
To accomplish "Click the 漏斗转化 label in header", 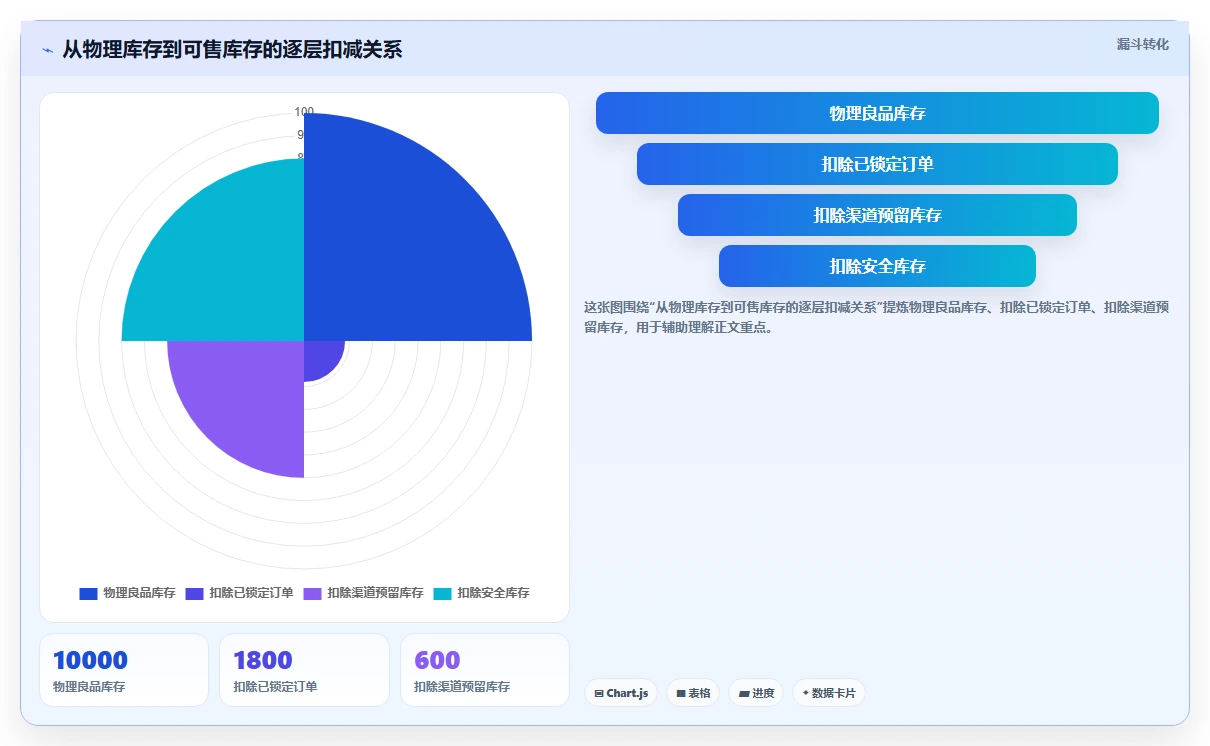I will tap(1142, 44).
